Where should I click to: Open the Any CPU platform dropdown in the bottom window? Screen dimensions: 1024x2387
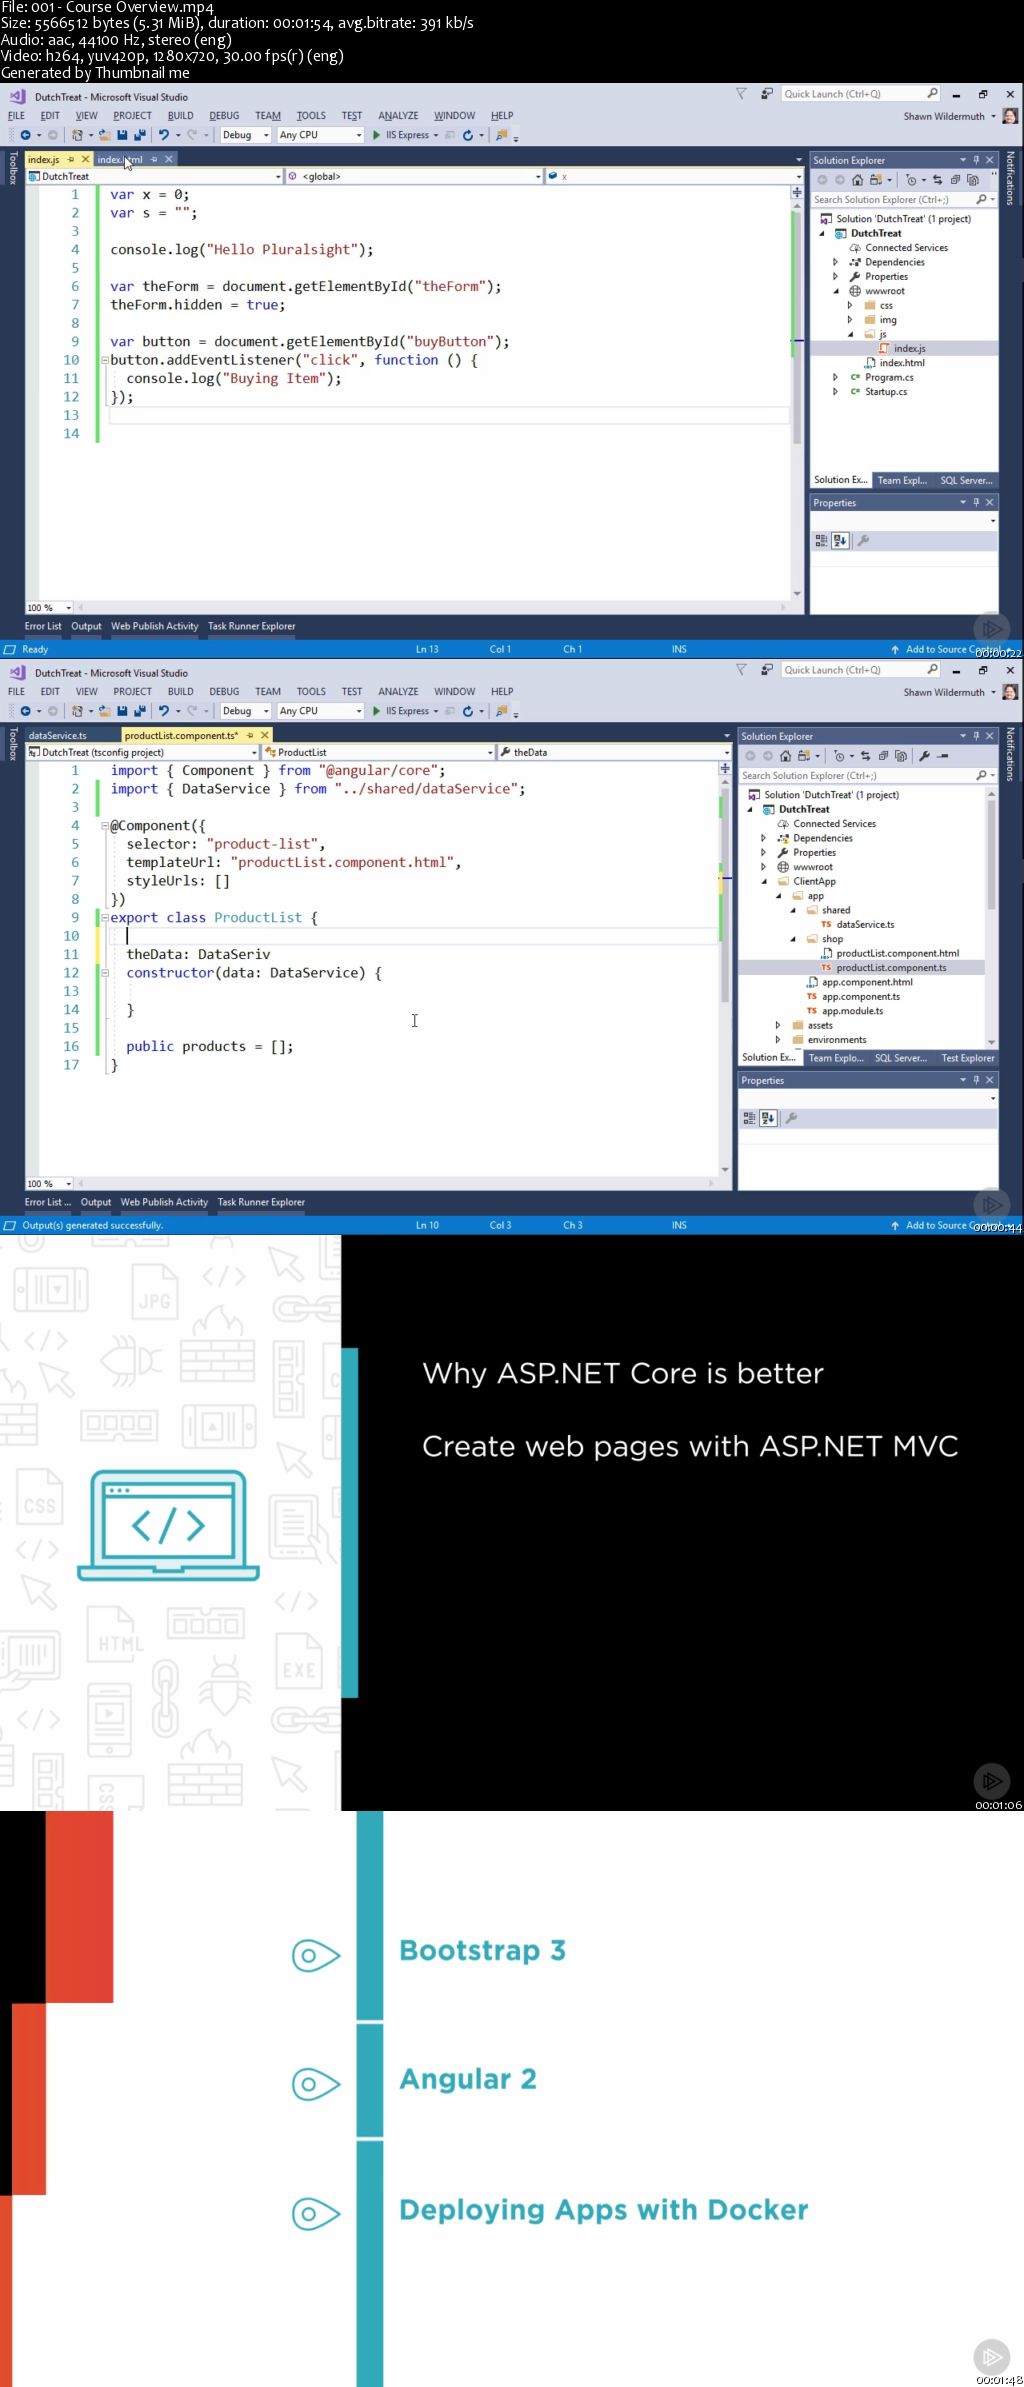click(x=320, y=711)
